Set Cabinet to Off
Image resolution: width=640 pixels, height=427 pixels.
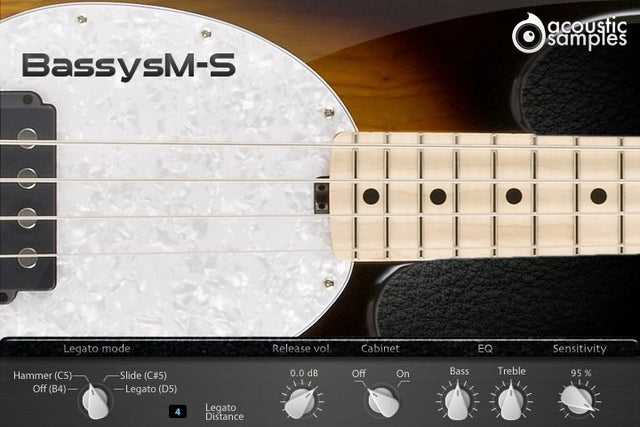point(358,374)
